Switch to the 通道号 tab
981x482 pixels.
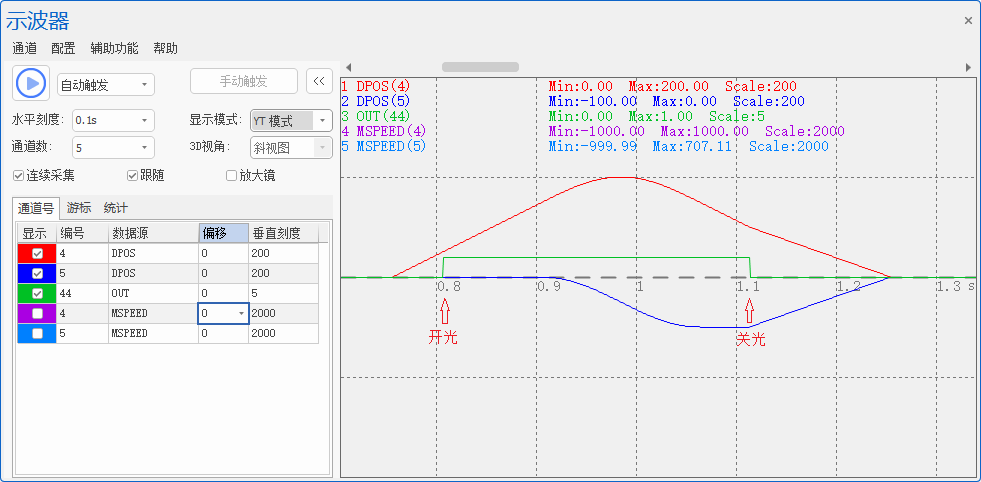[36, 208]
